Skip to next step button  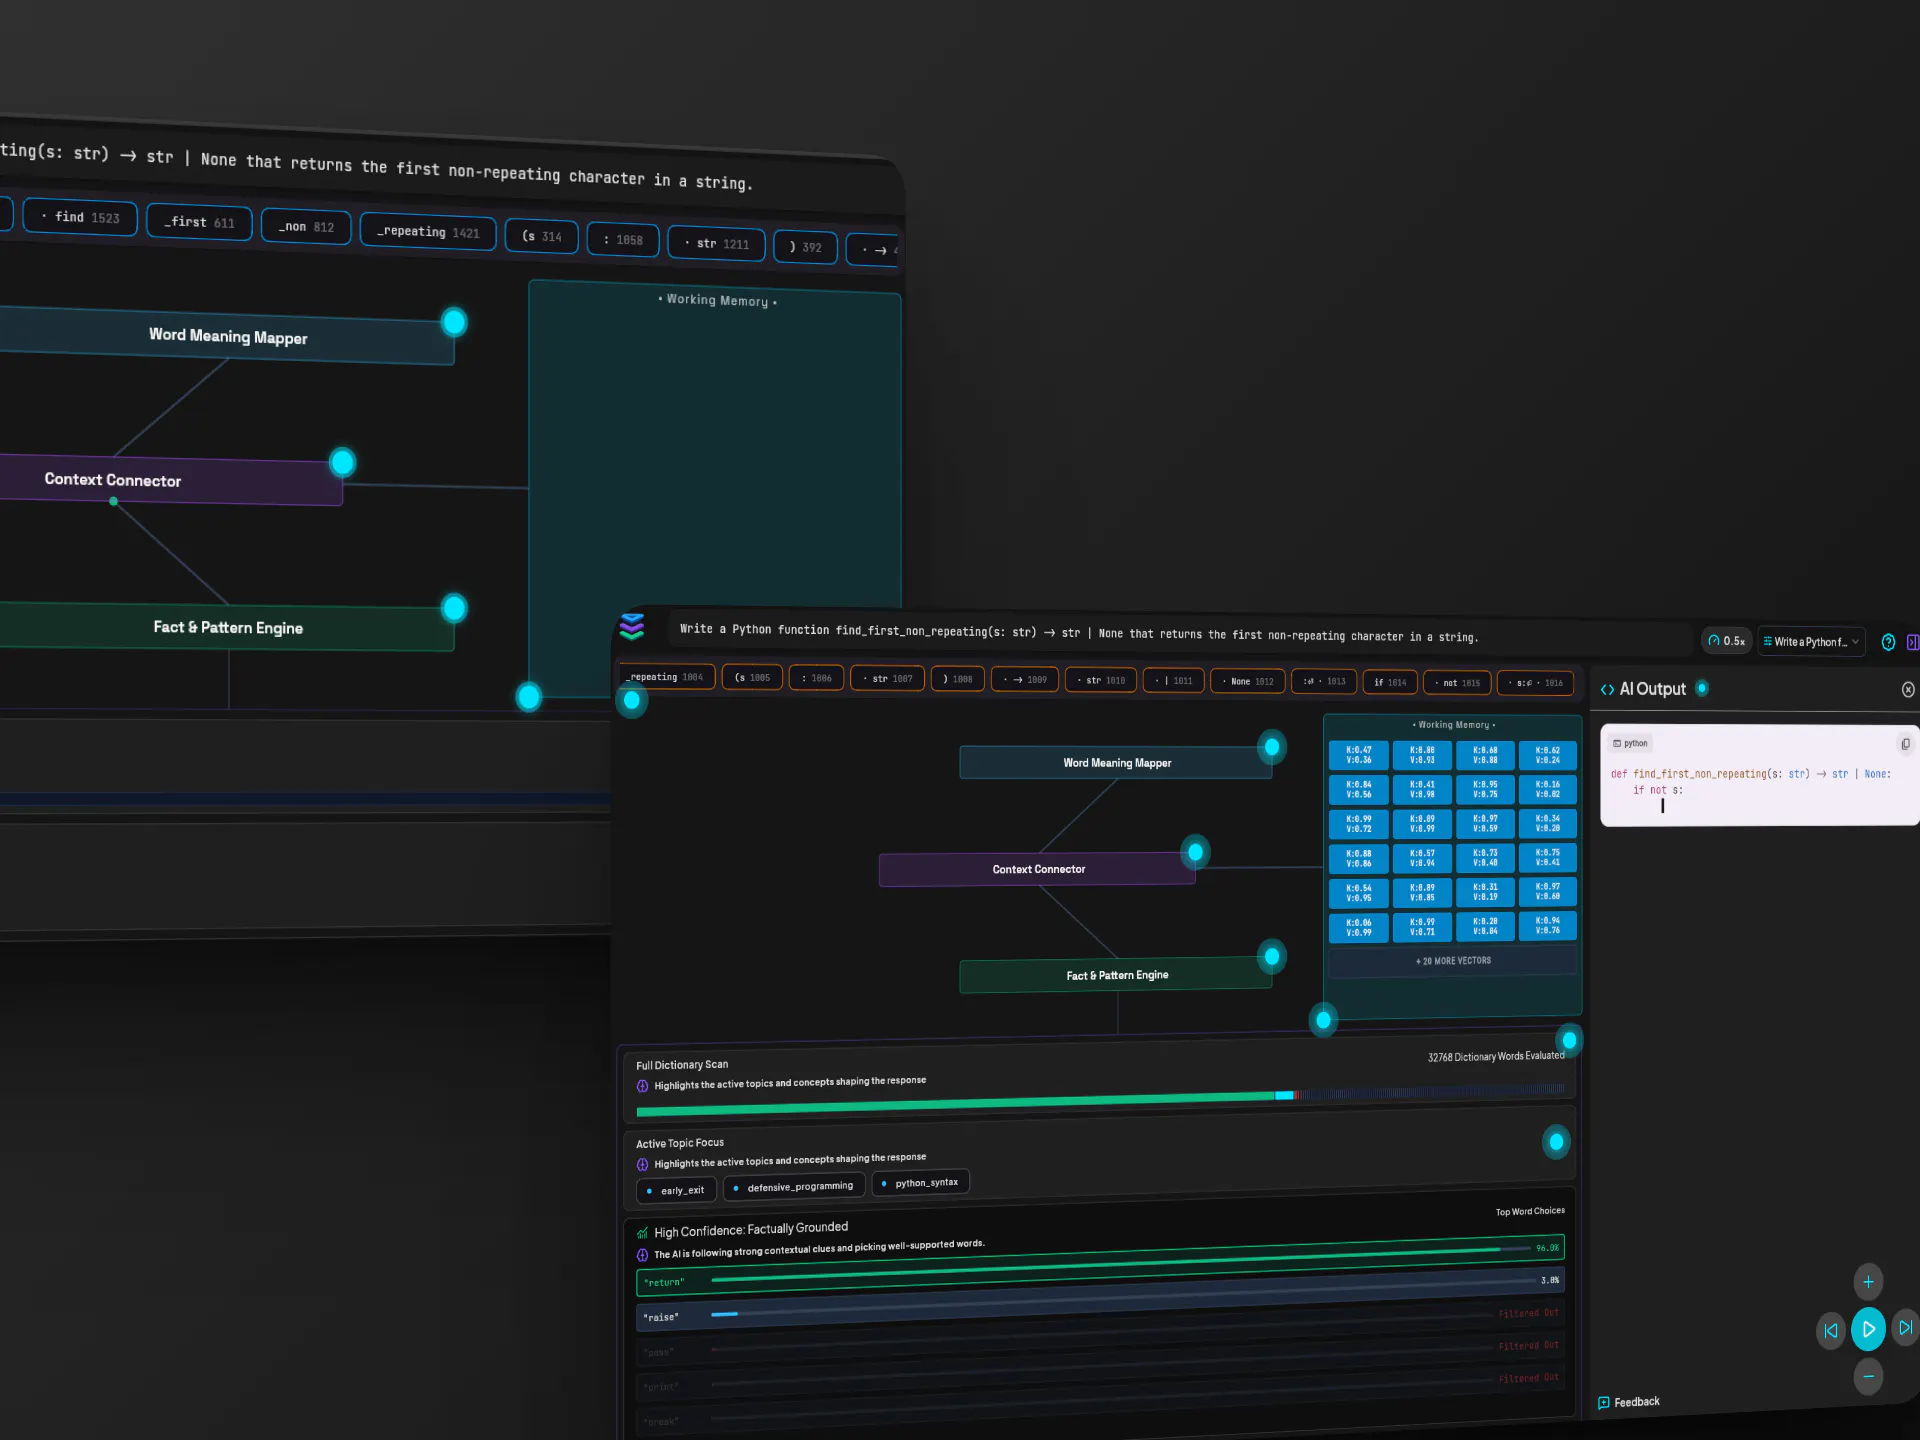coord(1905,1328)
